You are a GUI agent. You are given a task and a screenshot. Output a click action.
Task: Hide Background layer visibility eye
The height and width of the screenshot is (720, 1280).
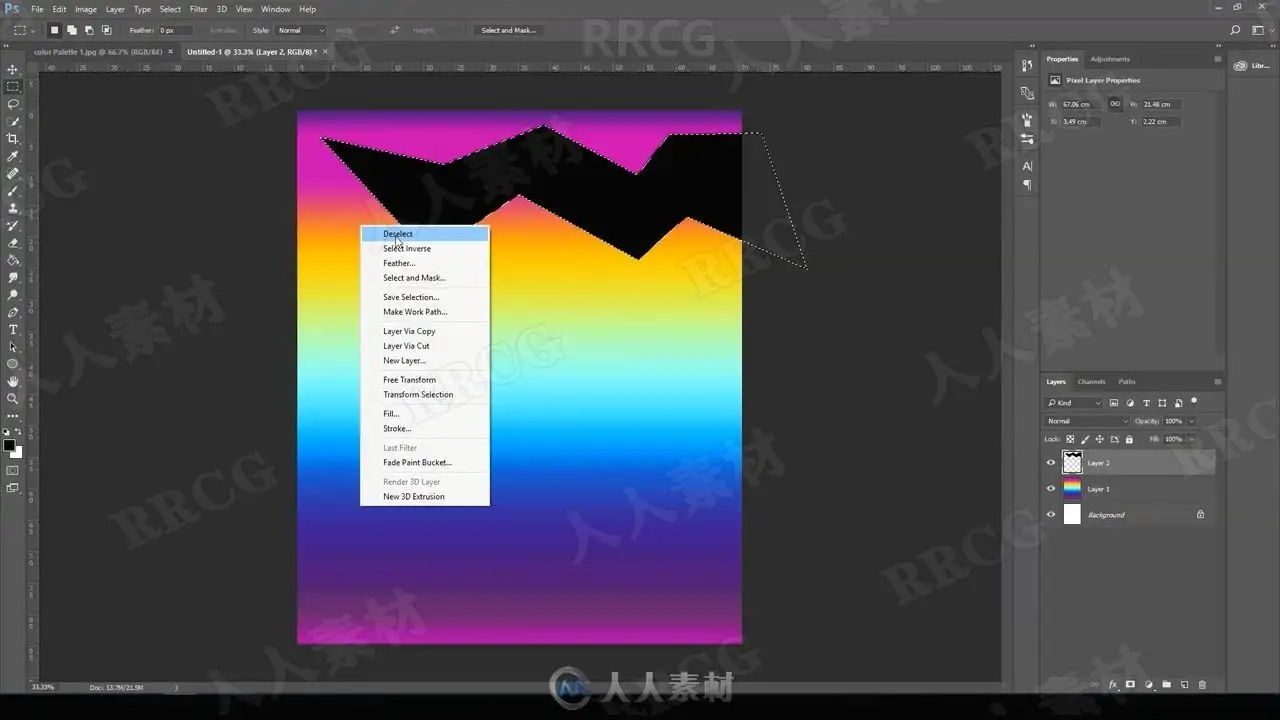(x=1050, y=515)
